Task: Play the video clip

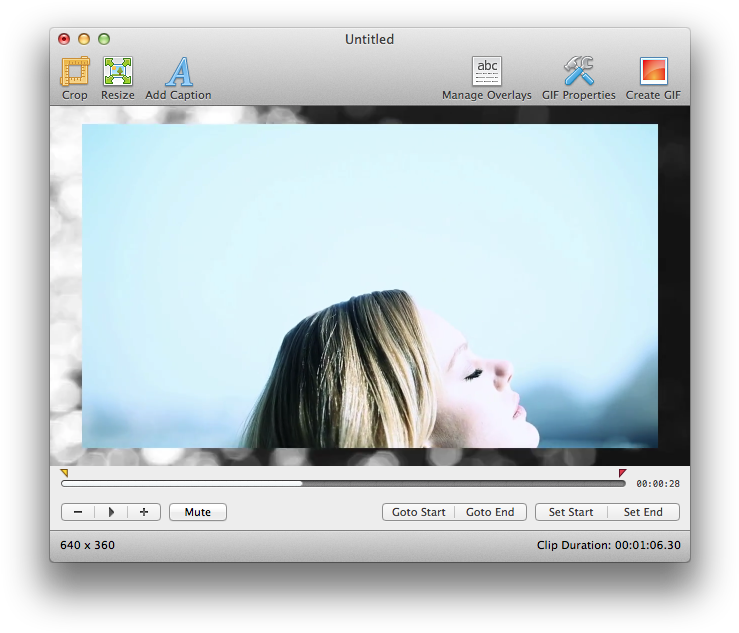Action: coord(111,512)
